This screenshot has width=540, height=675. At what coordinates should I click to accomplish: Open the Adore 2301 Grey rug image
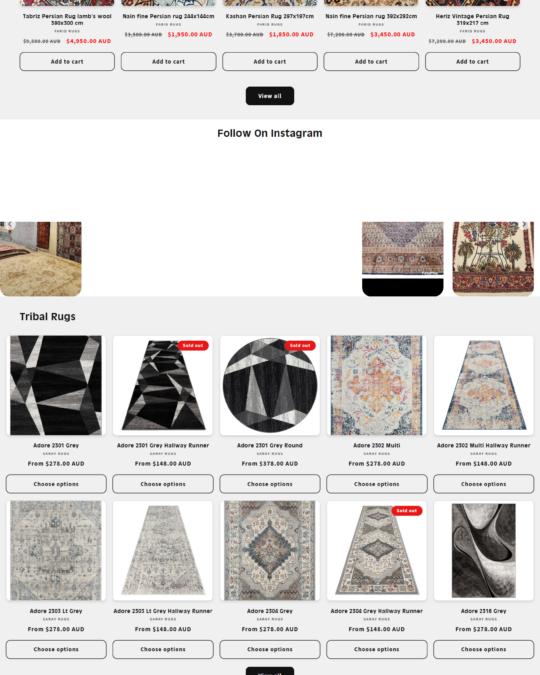click(56, 385)
